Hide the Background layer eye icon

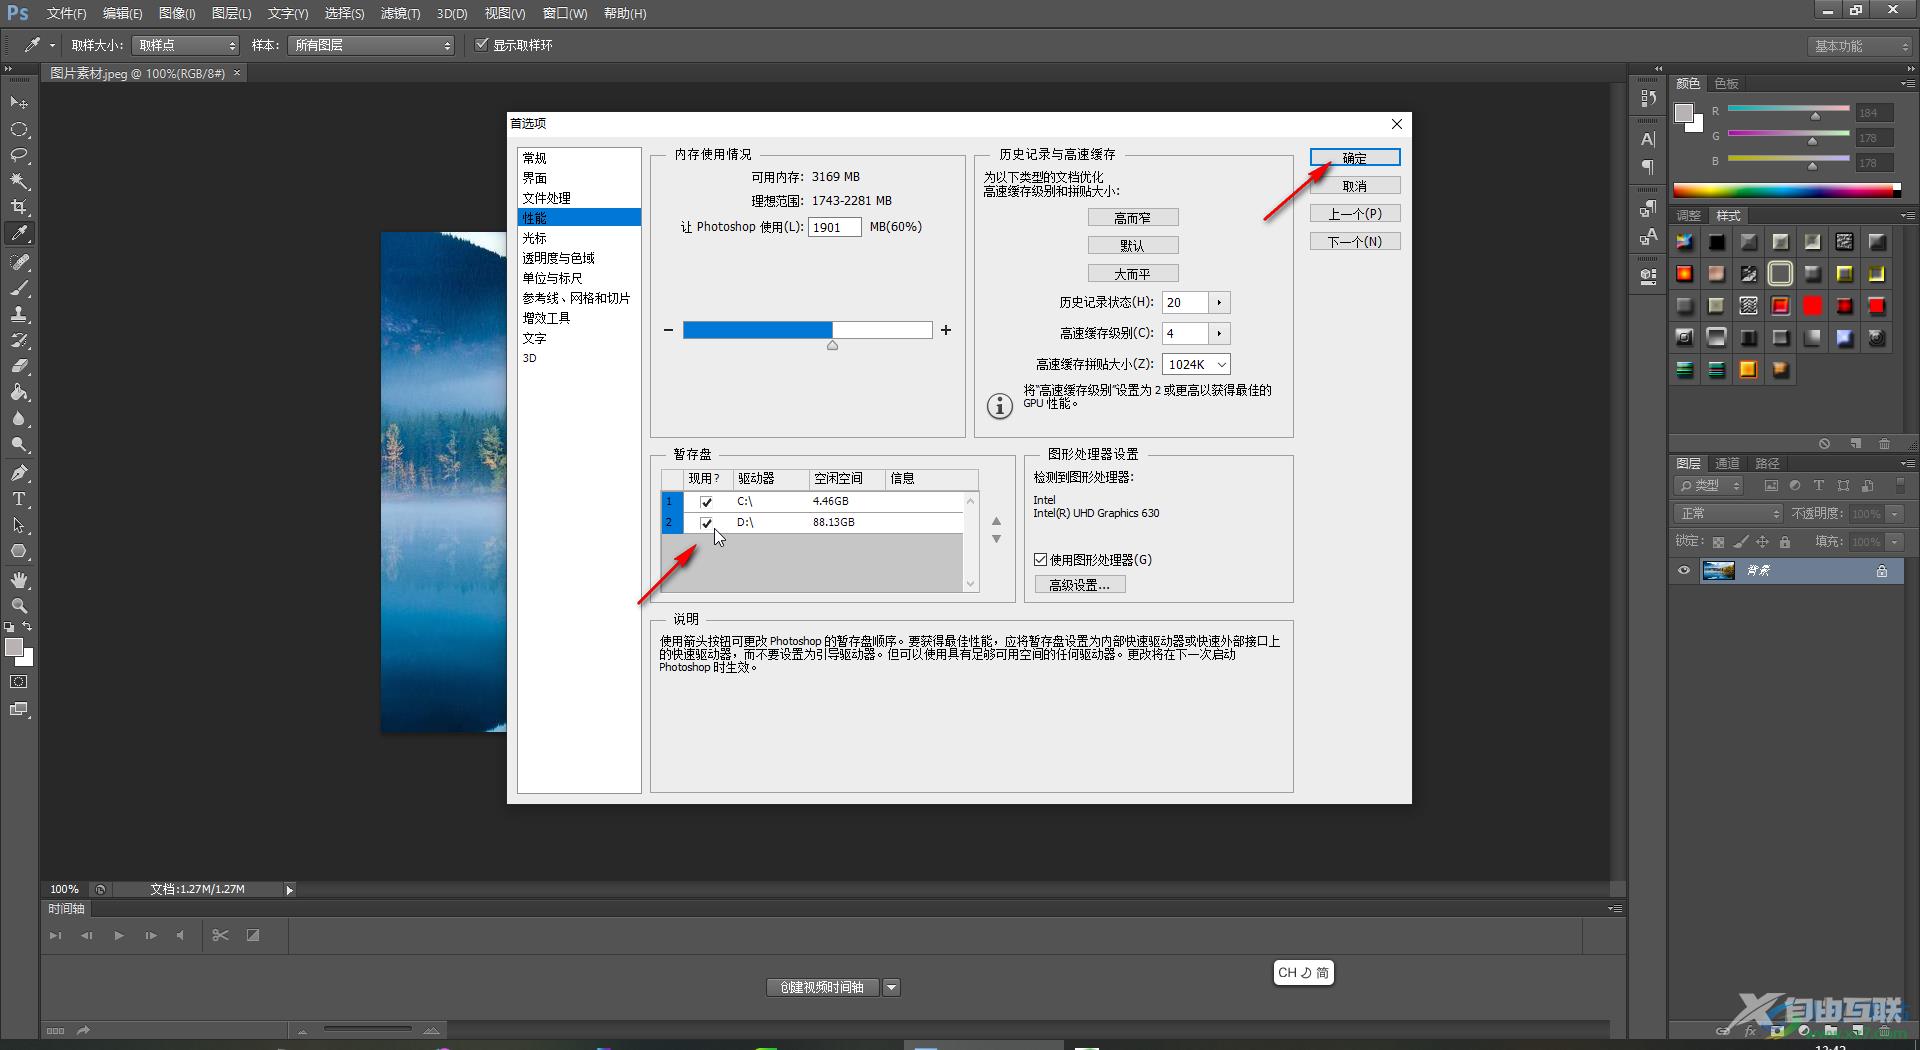[1684, 571]
